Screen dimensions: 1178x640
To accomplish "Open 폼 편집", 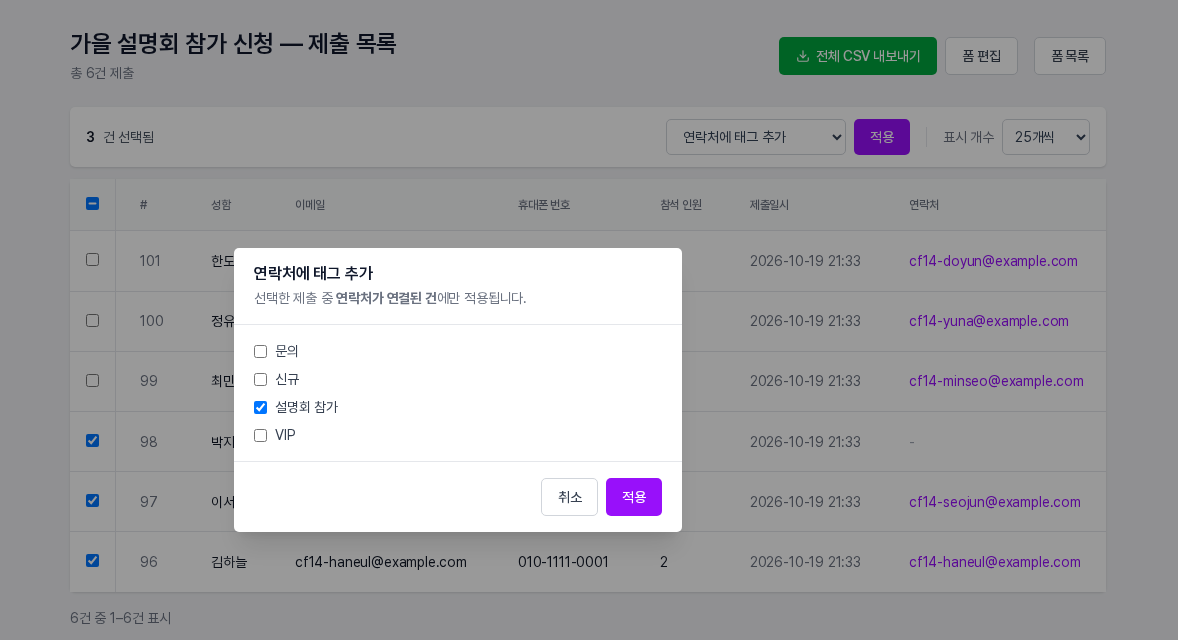I will point(981,56).
